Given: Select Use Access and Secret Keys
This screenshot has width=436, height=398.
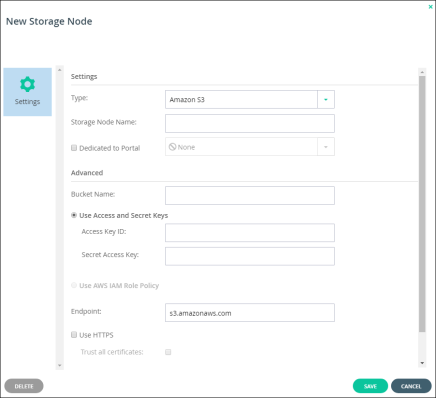Looking at the screenshot, I should 74,215.
